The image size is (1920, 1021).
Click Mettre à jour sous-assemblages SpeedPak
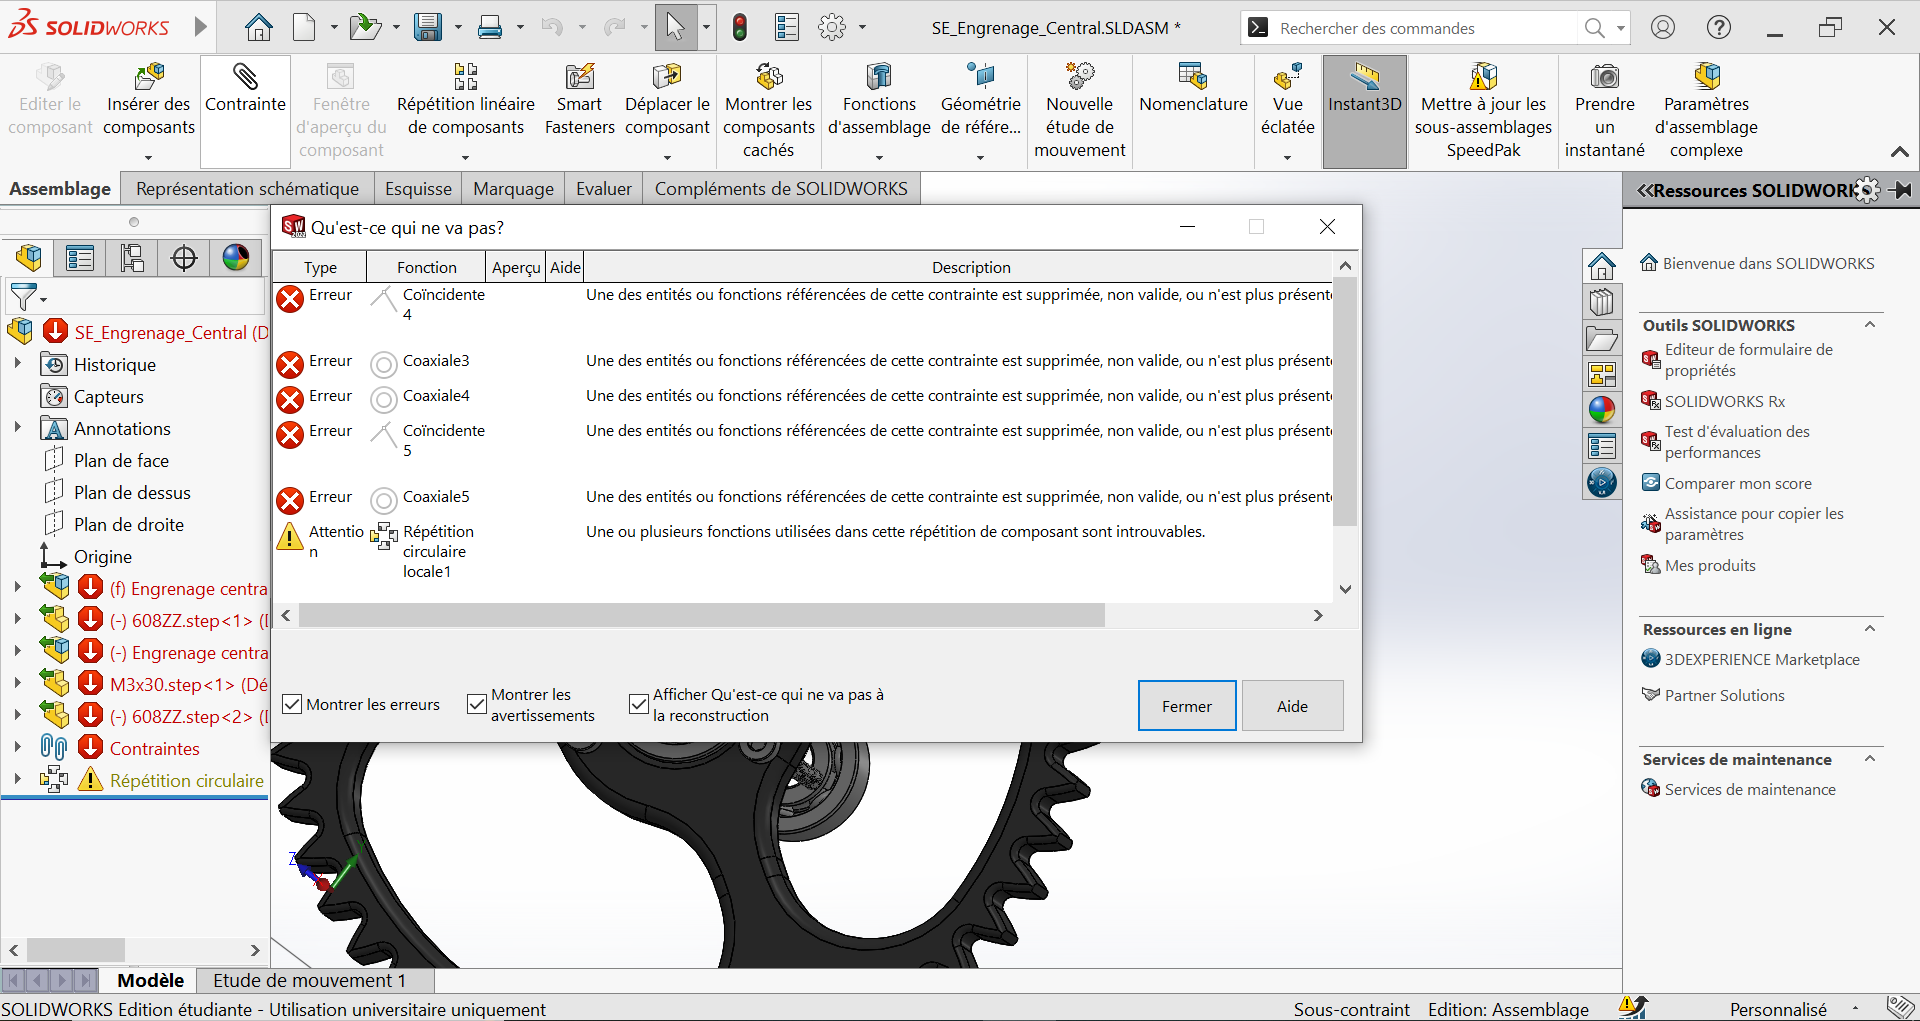1483,110
